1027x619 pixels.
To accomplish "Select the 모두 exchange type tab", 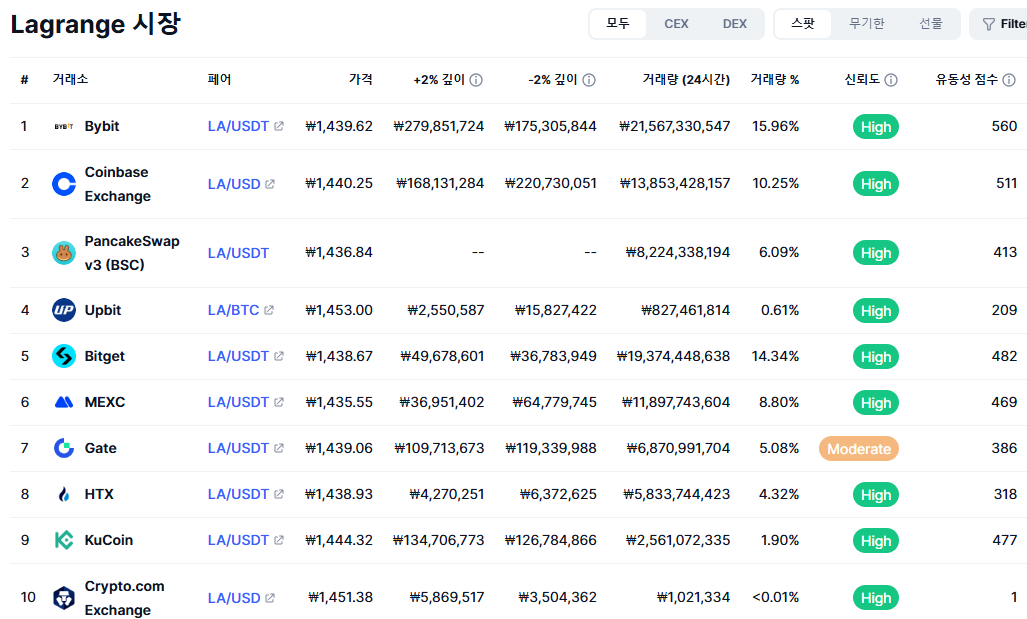I will click(x=618, y=24).
